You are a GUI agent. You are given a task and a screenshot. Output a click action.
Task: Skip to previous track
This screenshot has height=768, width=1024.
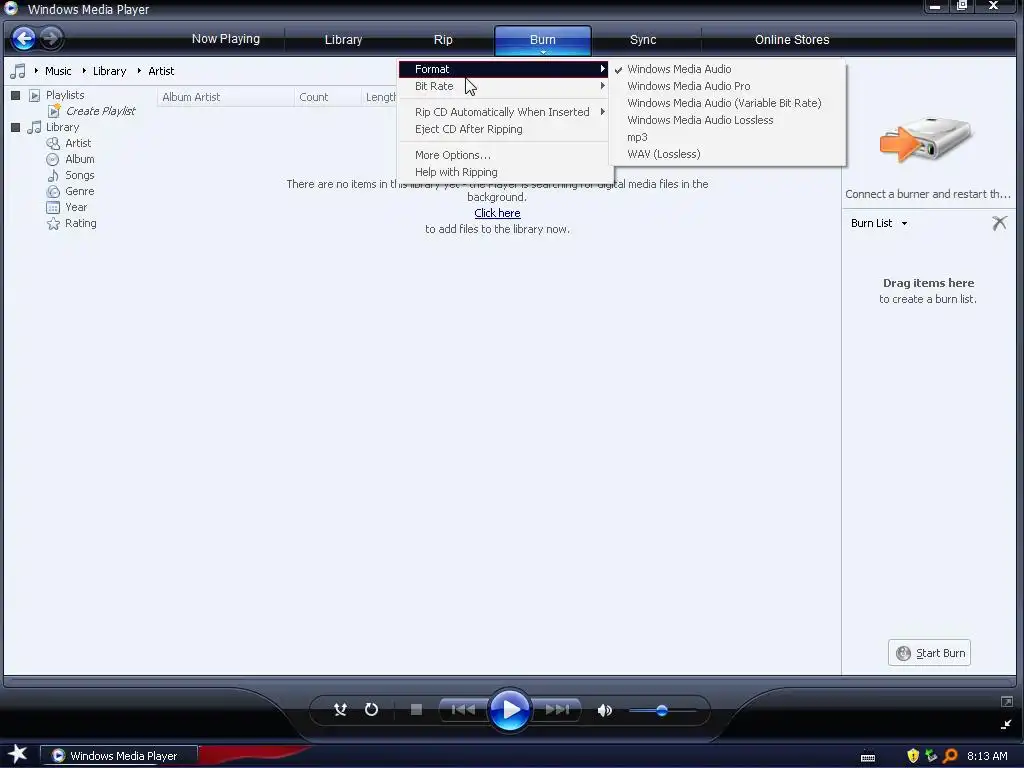point(463,709)
